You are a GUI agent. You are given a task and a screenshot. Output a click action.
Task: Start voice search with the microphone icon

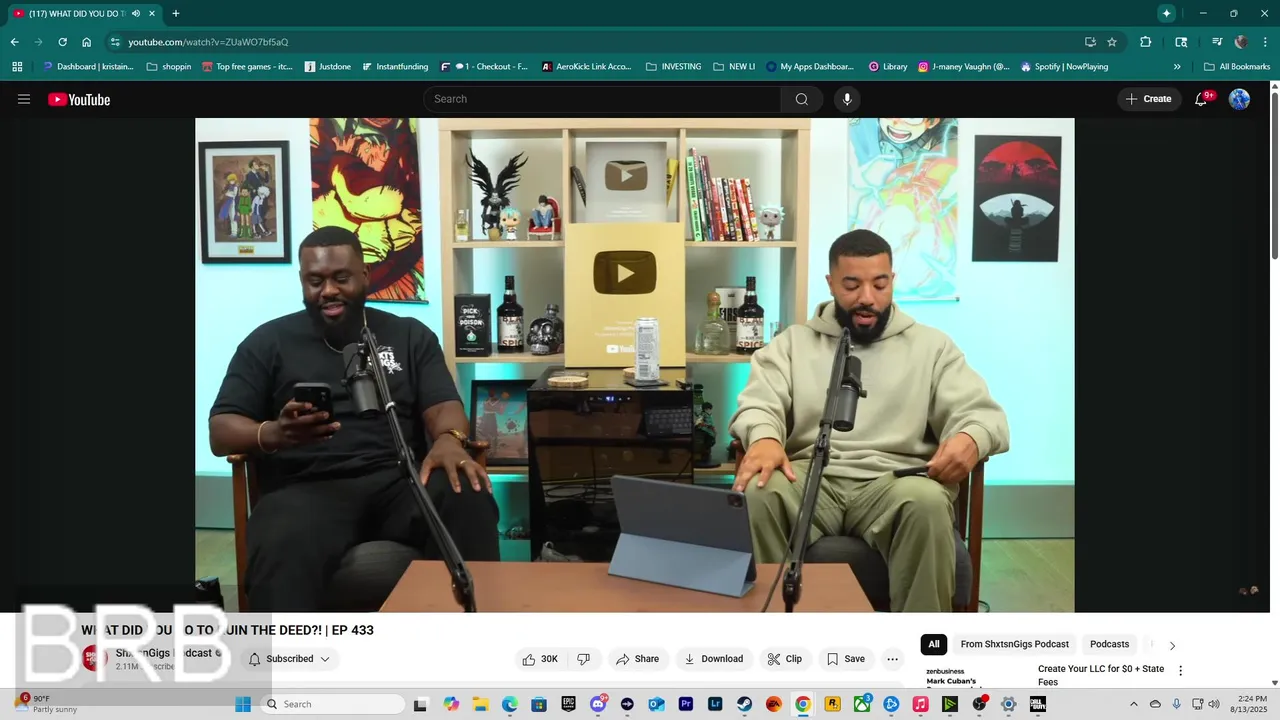coord(847,99)
